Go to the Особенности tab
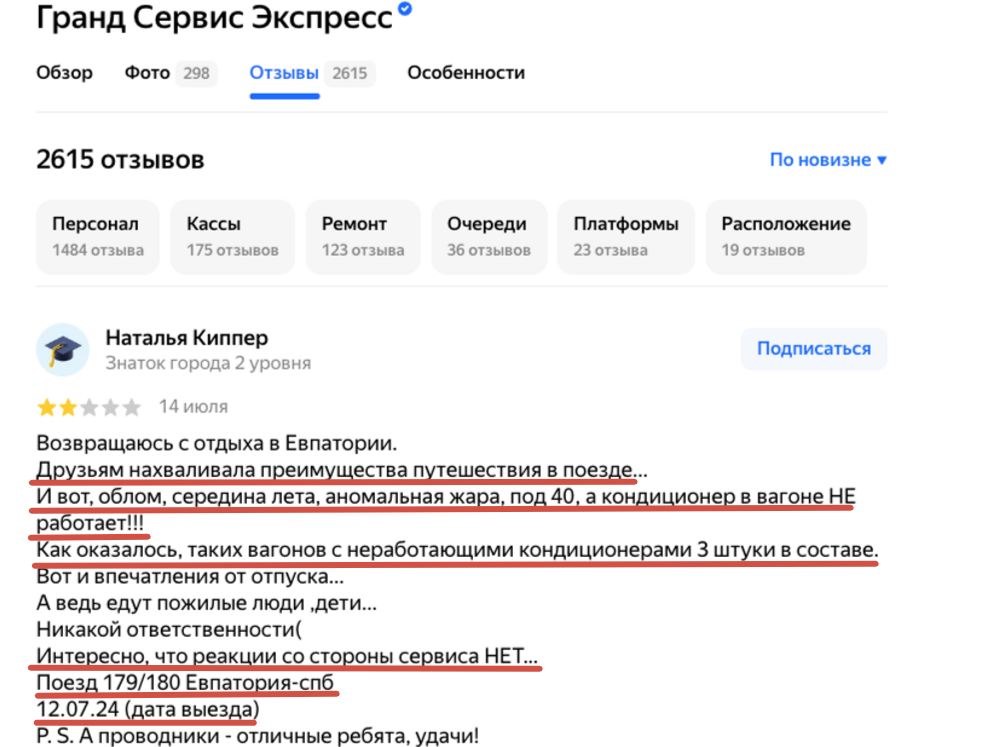Viewport: 983px width, 747px height. pyautogui.click(x=466, y=73)
